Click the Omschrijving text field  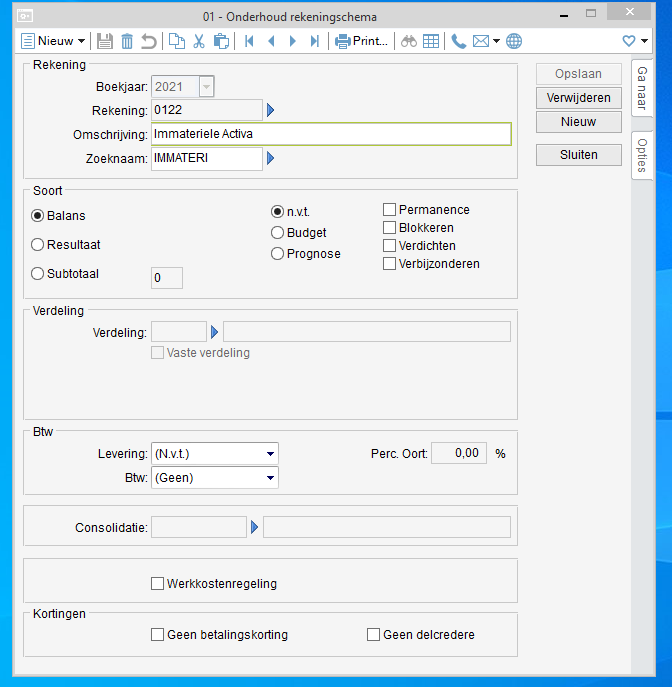[x=331, y=134]
